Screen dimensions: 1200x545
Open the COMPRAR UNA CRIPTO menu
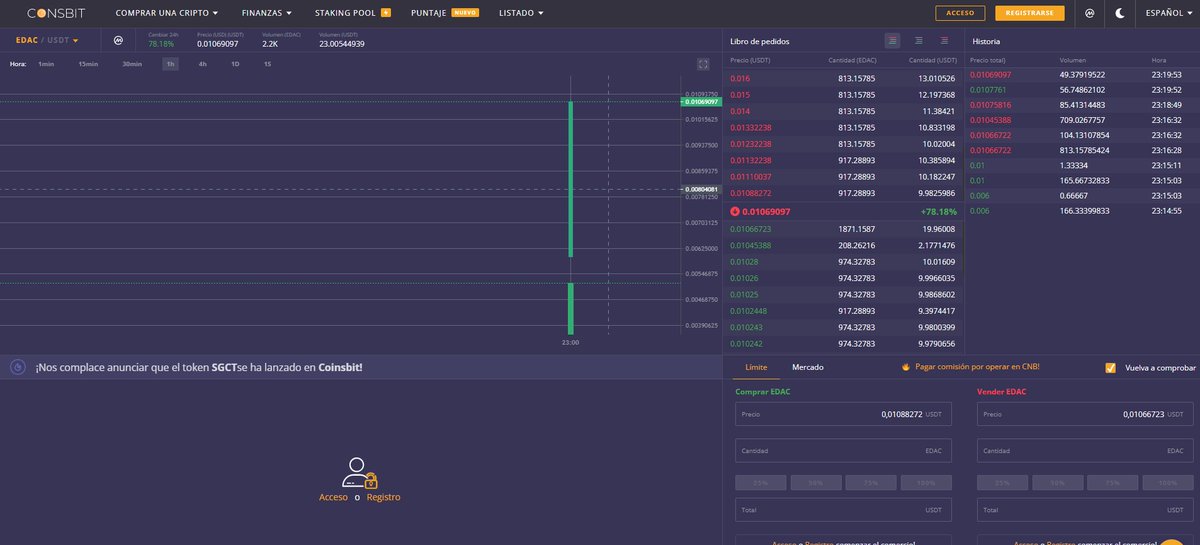pos(167,13)
